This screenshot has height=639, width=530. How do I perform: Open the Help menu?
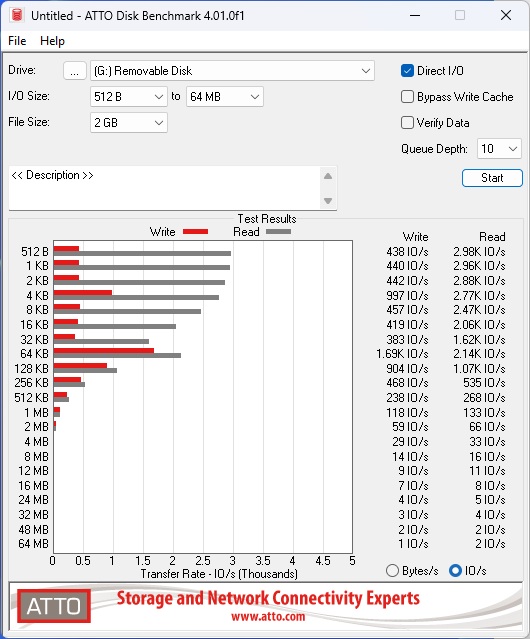[x=52, y=41]
